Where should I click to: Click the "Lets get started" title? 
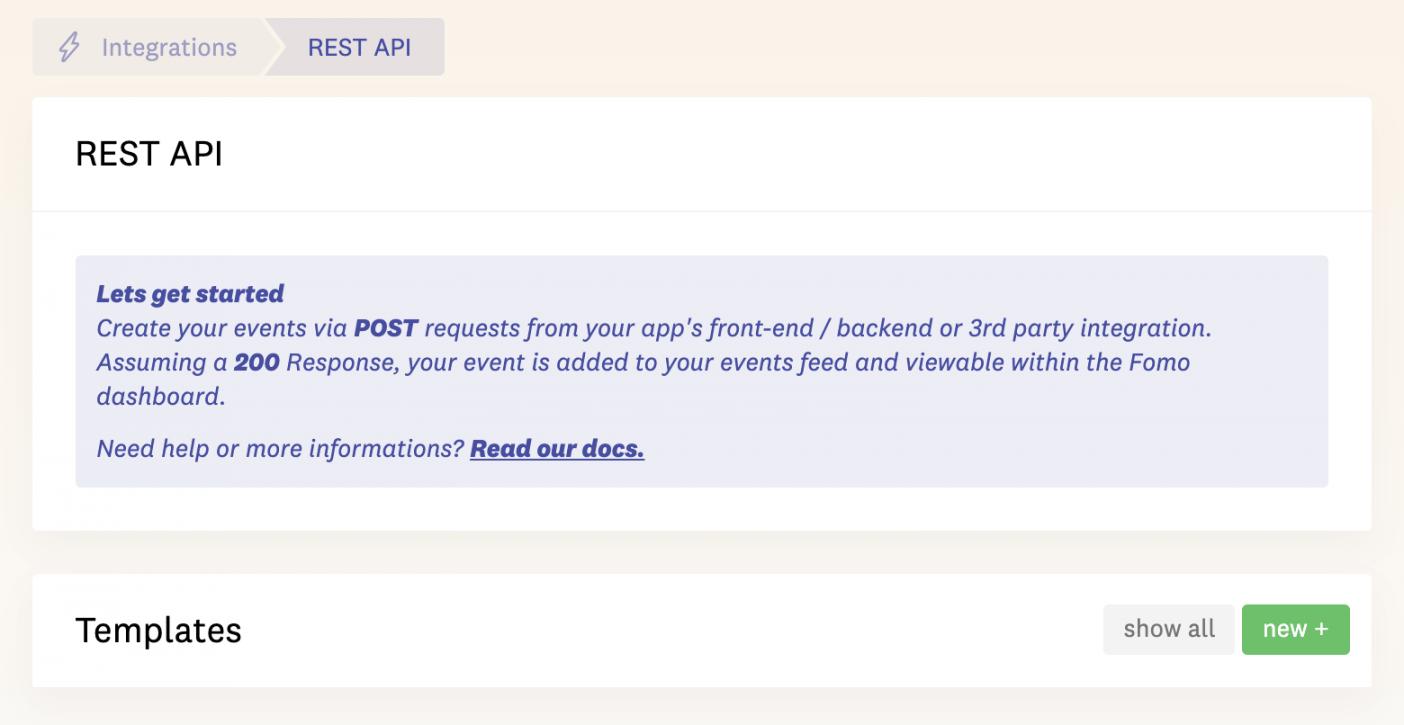pos(190,294)
